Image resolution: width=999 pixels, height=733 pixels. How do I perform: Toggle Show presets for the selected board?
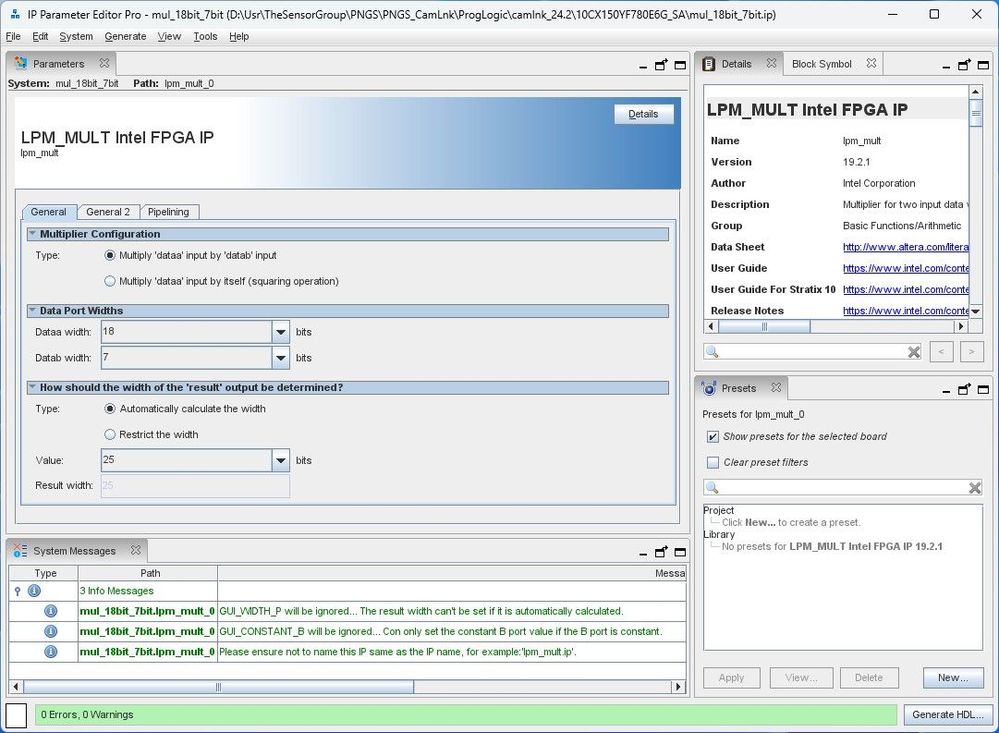click(713, 437)
